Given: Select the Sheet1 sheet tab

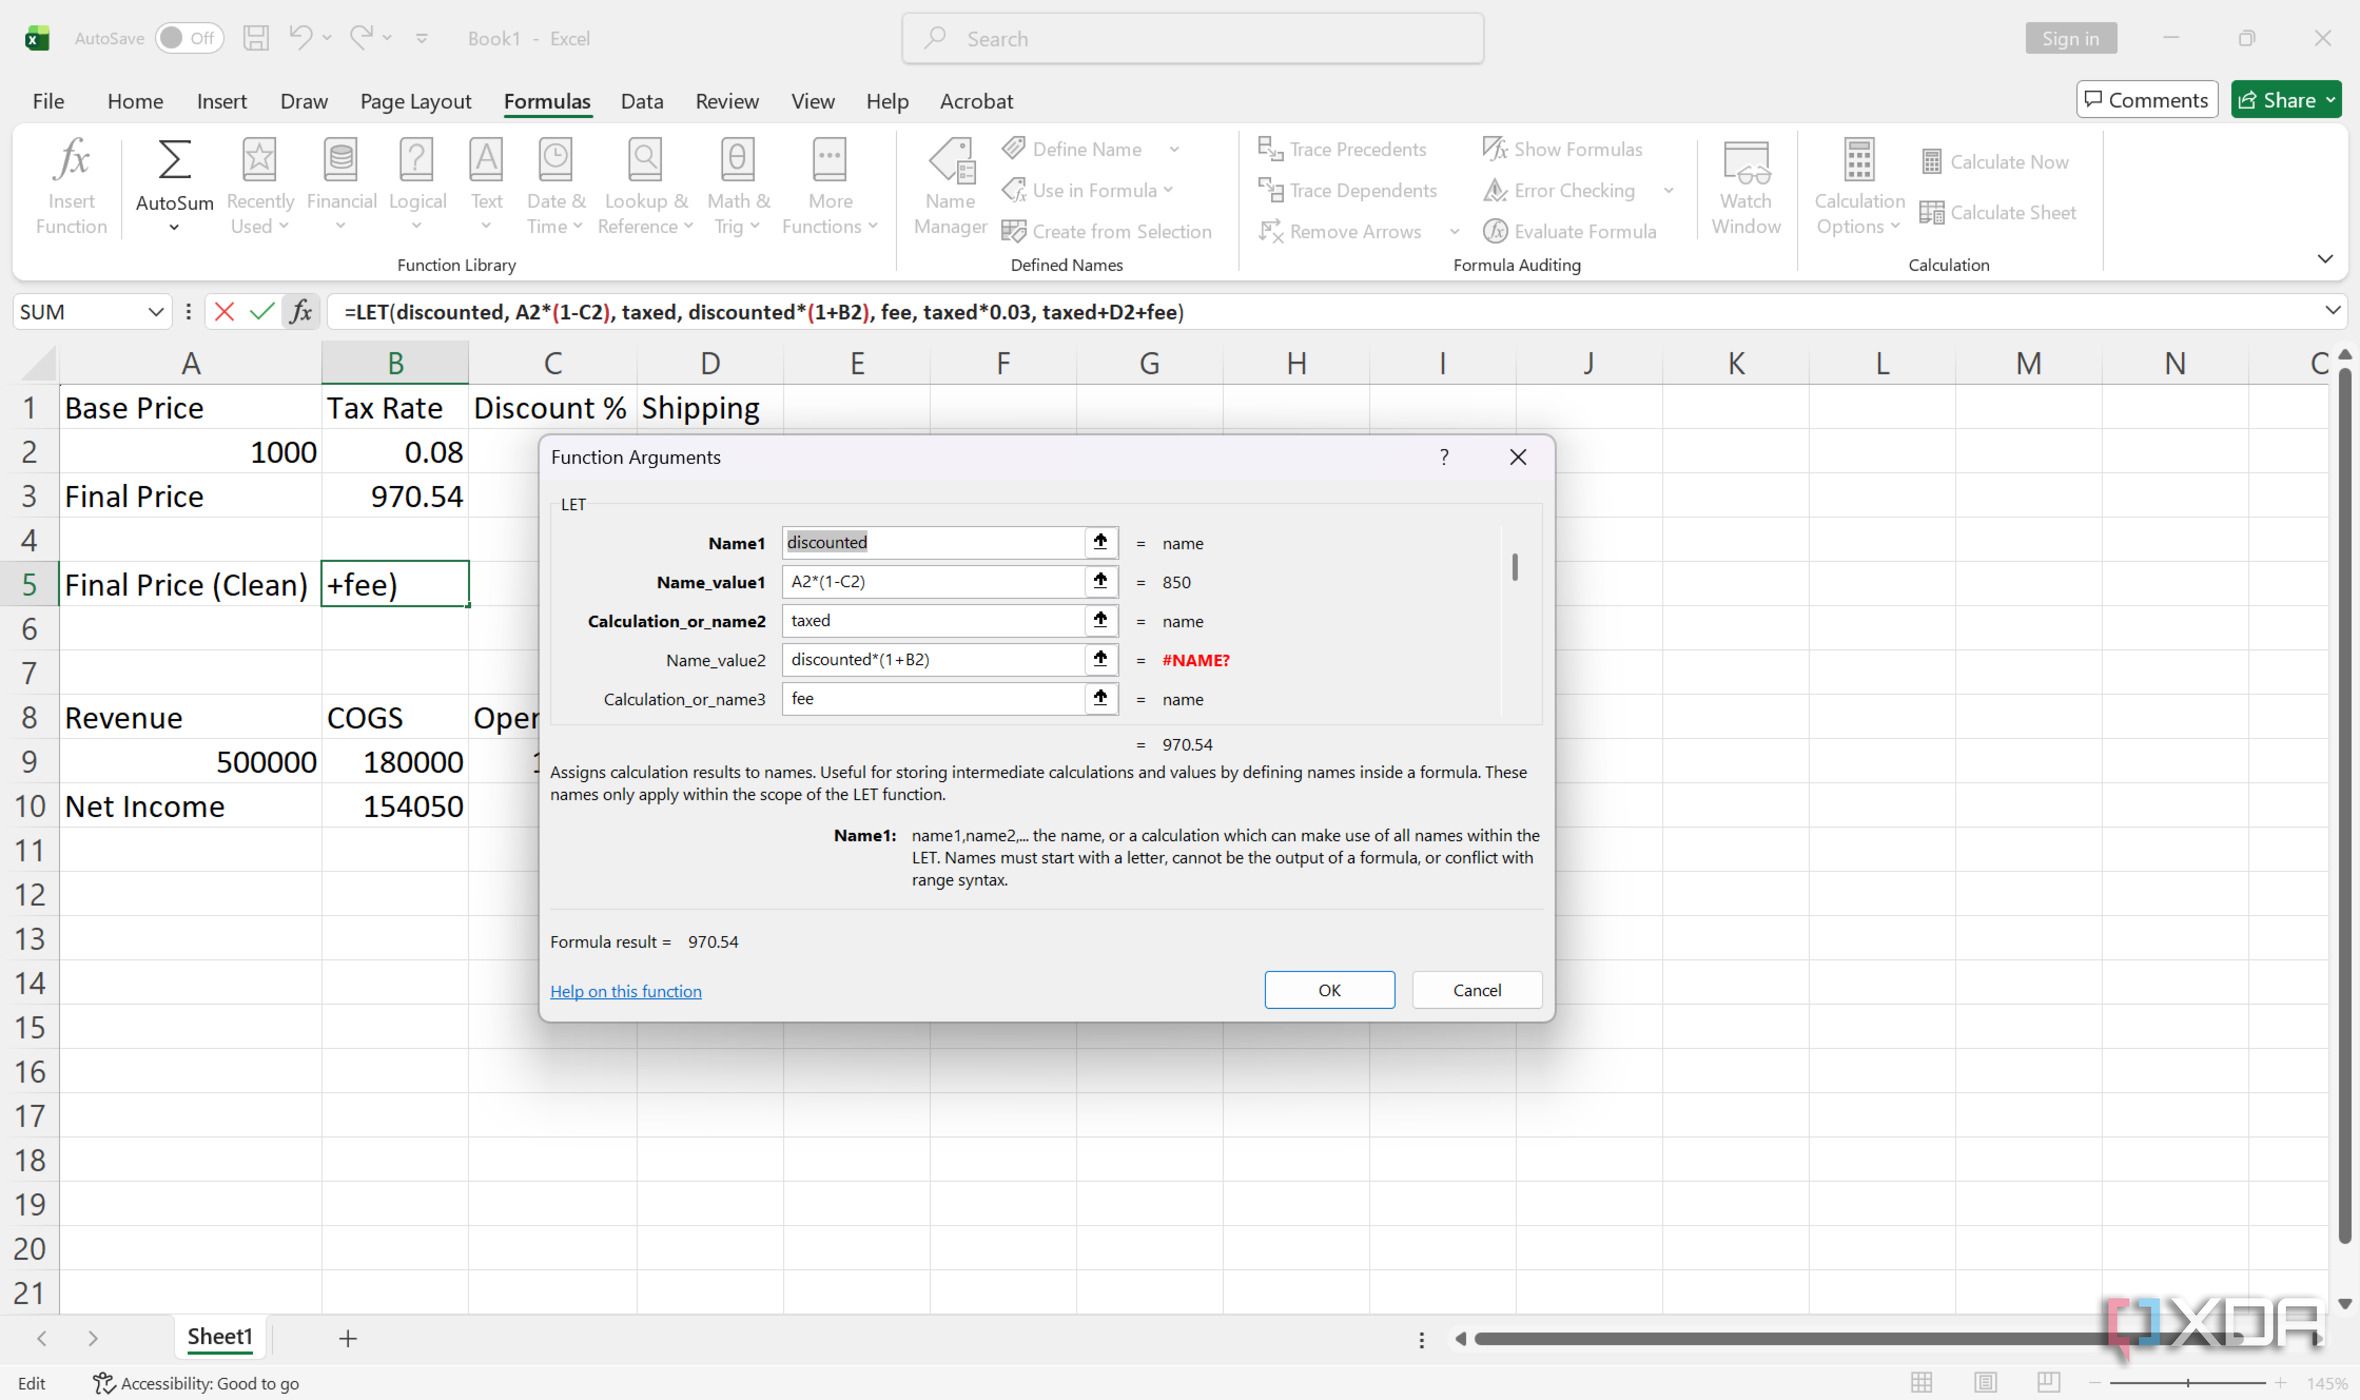Looking at the screenshot, I should pos(220,1337).
